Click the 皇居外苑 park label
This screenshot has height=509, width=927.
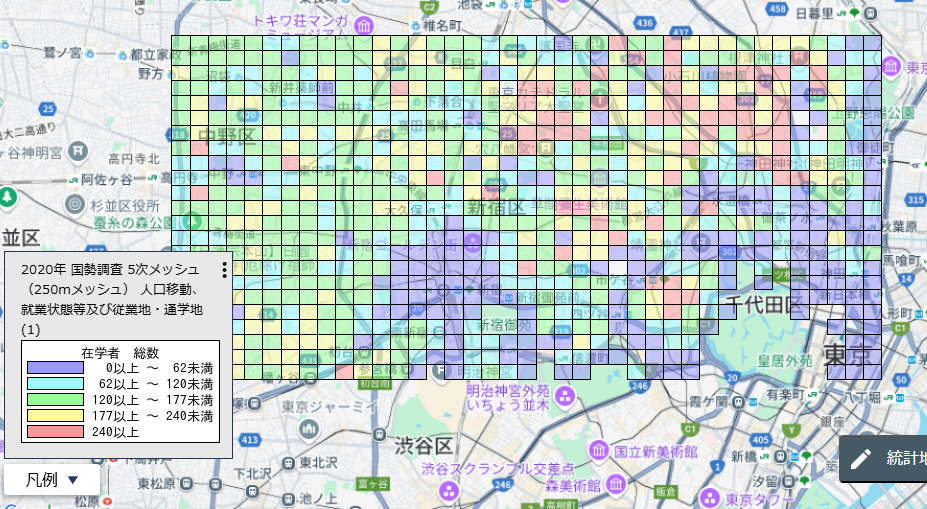(x=785, y=360)
